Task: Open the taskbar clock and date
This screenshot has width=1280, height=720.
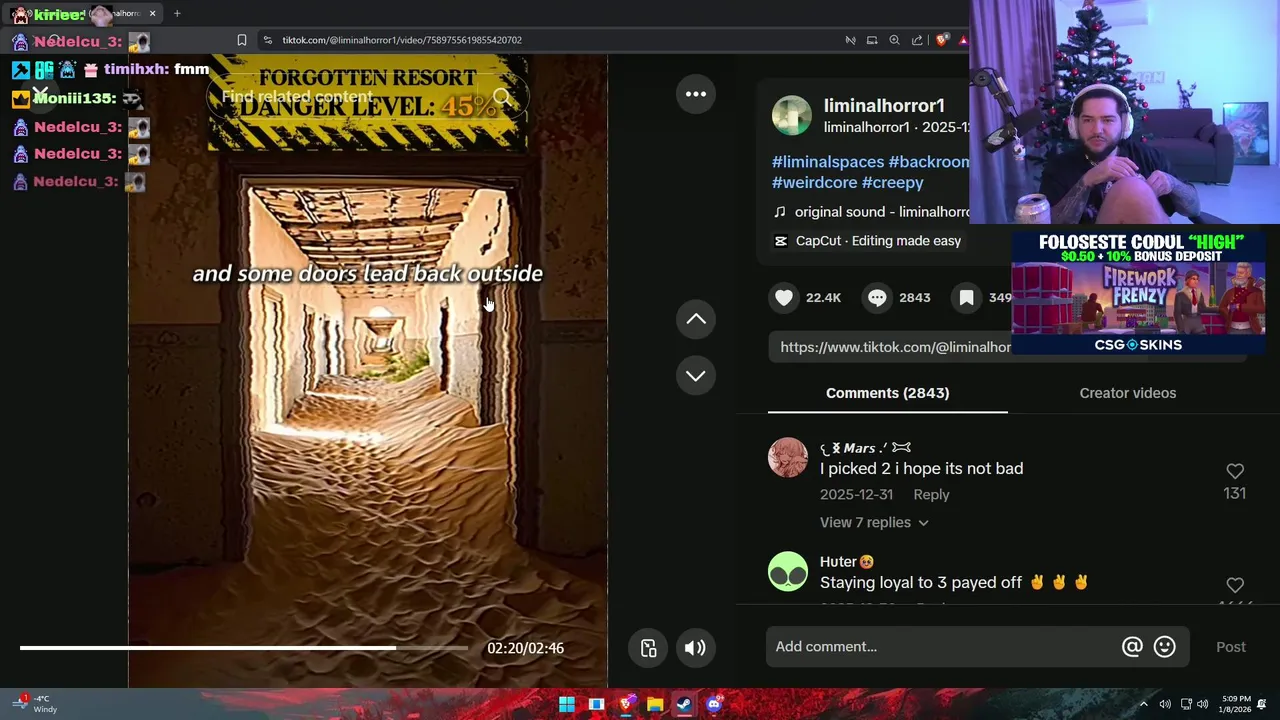Action: point(1234,704)
